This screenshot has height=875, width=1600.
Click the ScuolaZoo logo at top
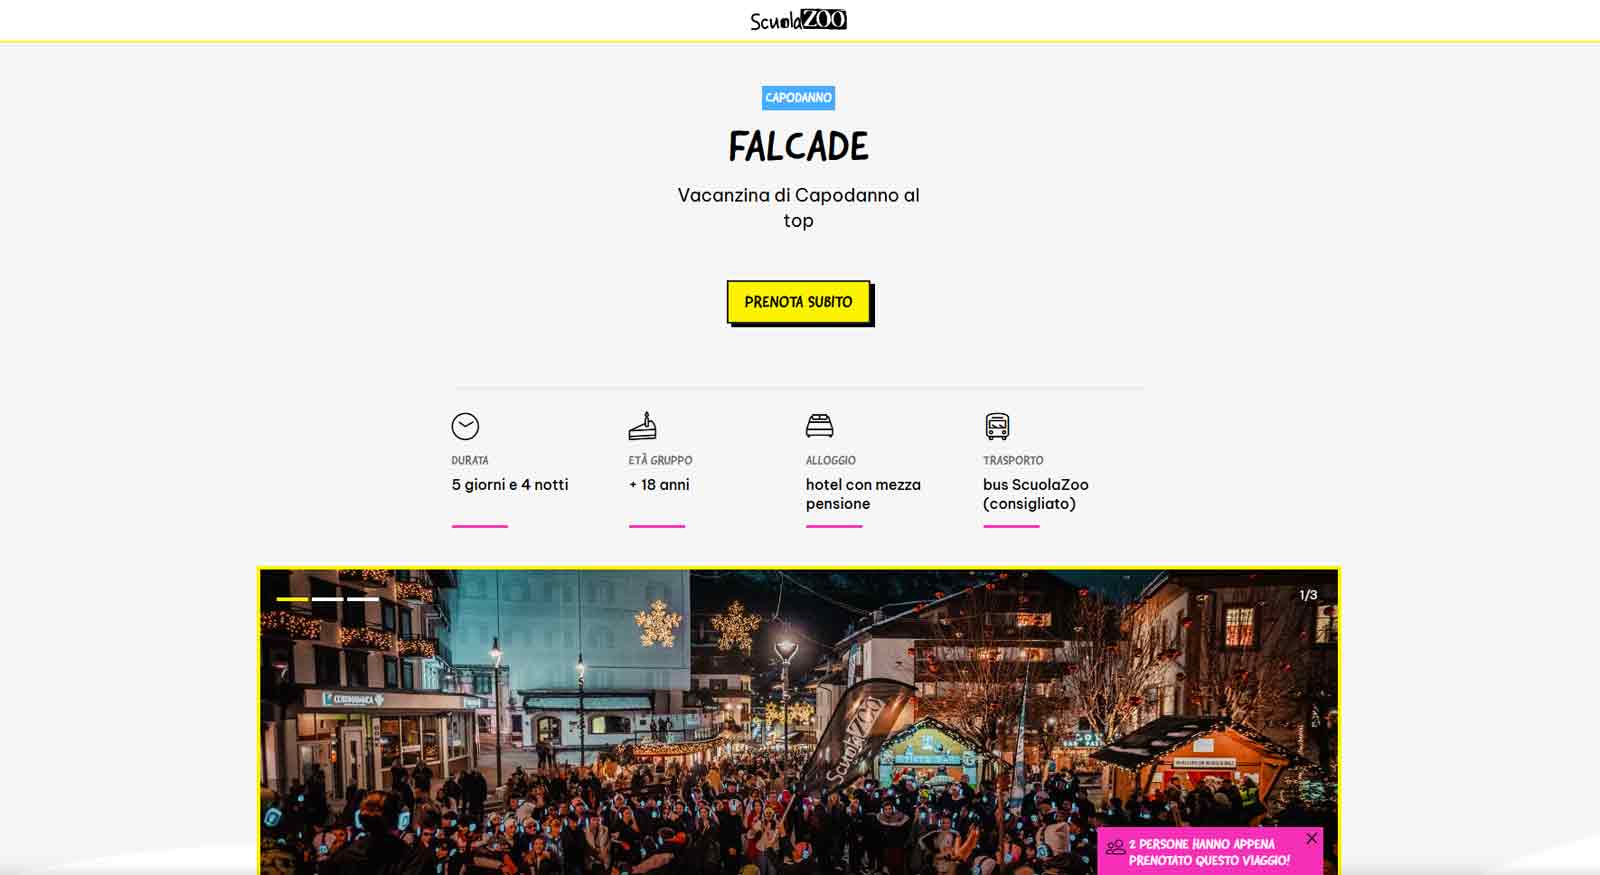[798, 20]
